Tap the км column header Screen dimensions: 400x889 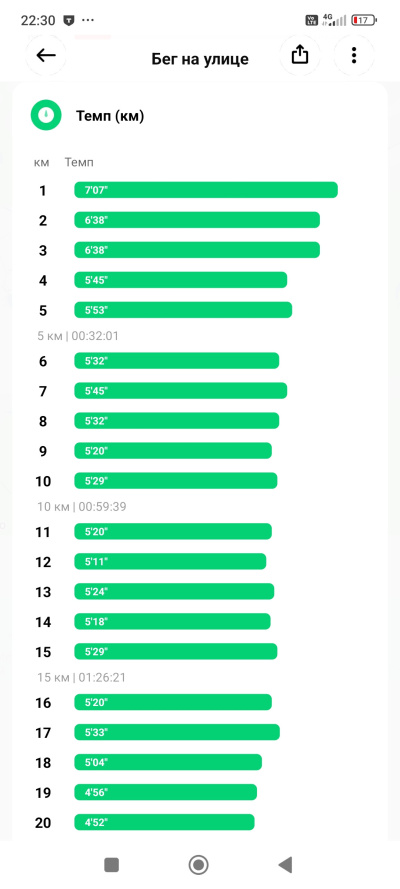coord(42,163)
